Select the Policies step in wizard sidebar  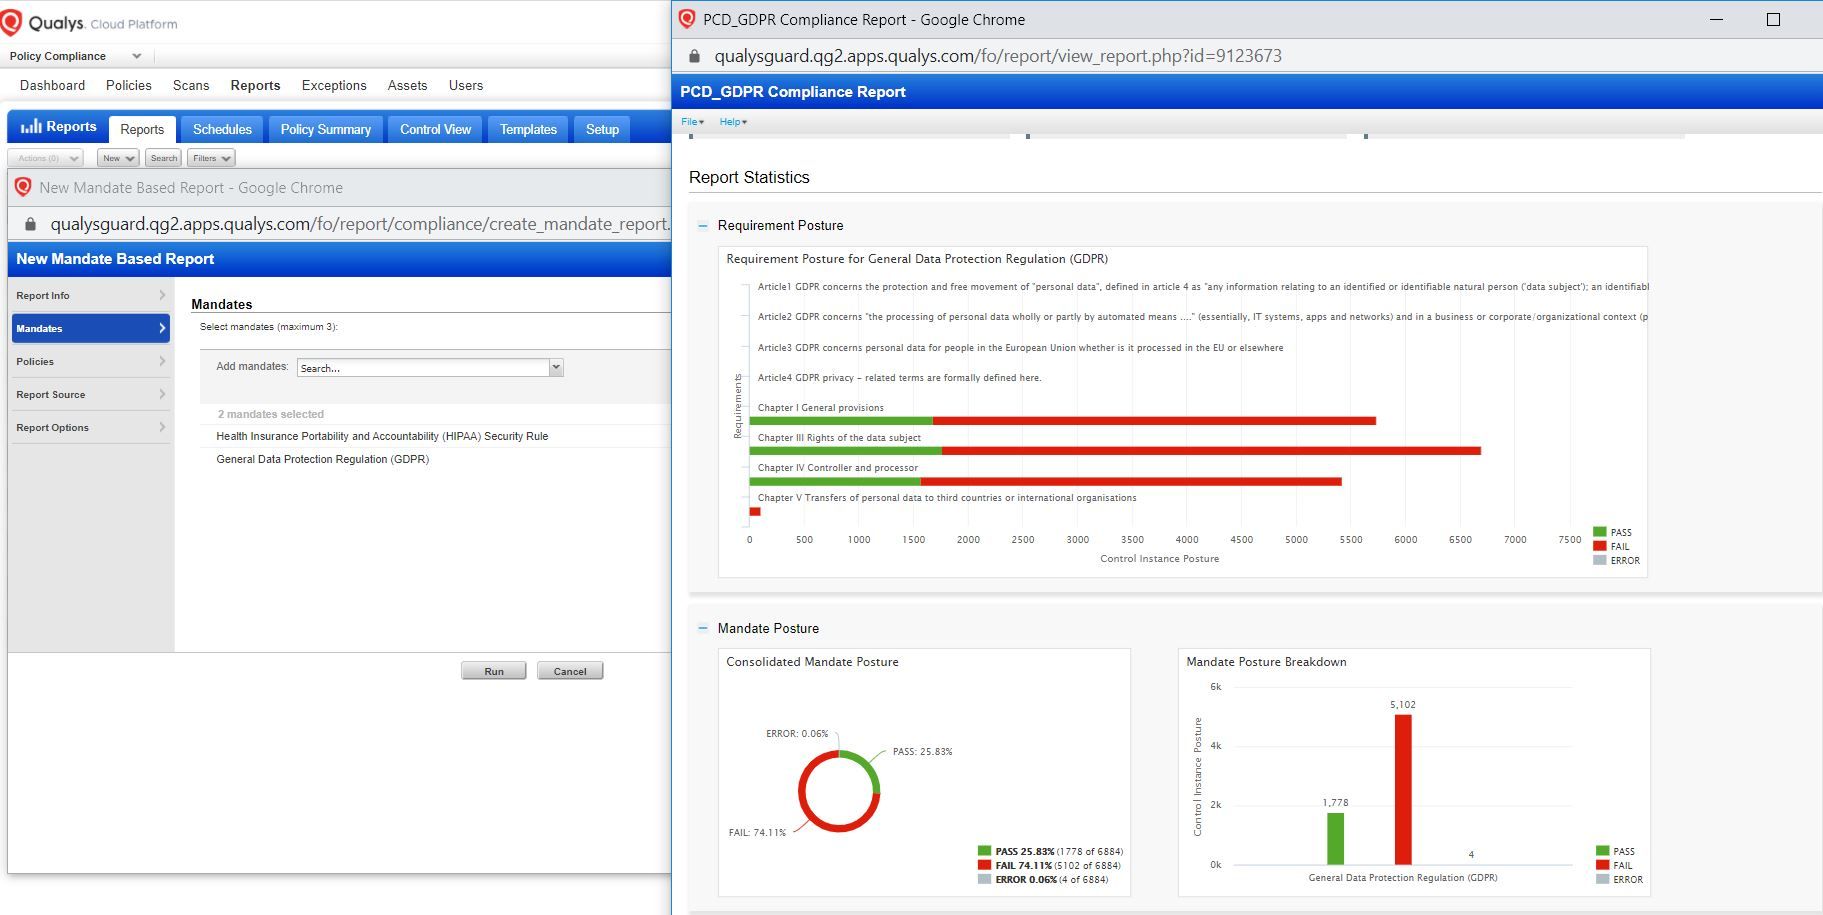(x=91, y=361)
